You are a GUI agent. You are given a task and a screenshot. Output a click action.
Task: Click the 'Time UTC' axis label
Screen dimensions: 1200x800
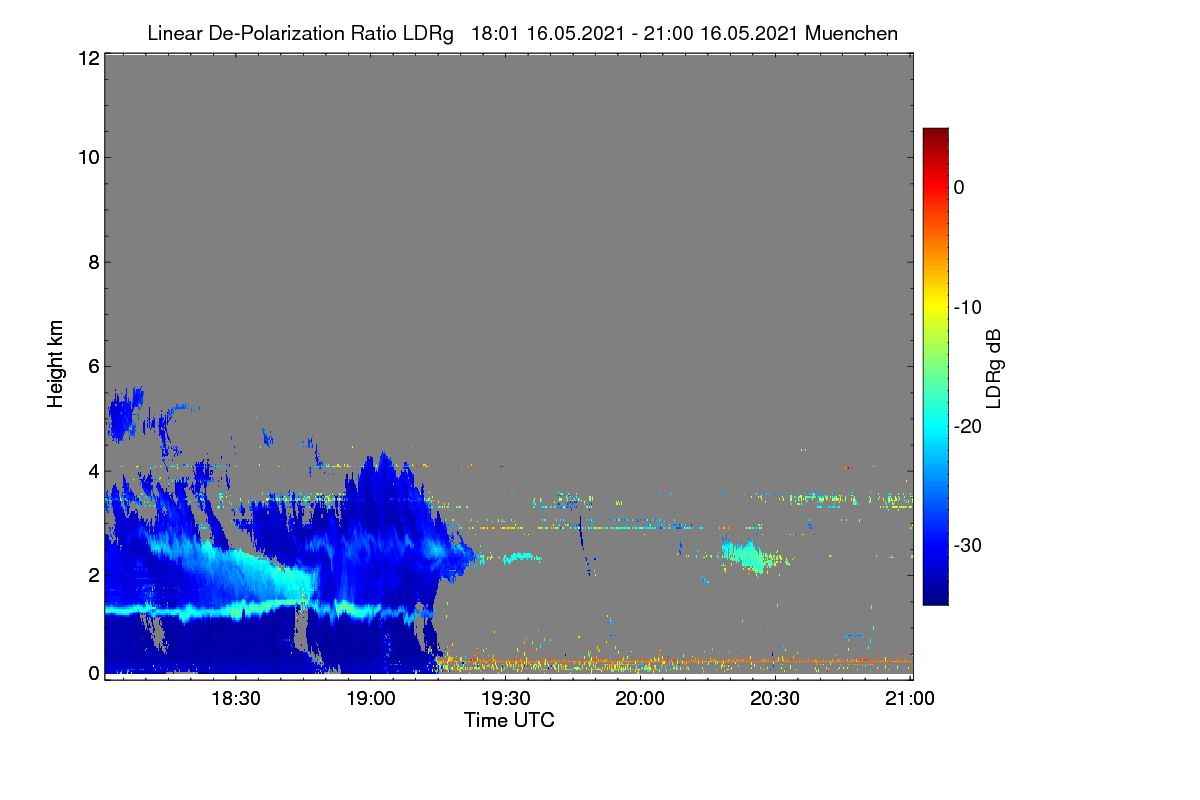coord(509,720)
